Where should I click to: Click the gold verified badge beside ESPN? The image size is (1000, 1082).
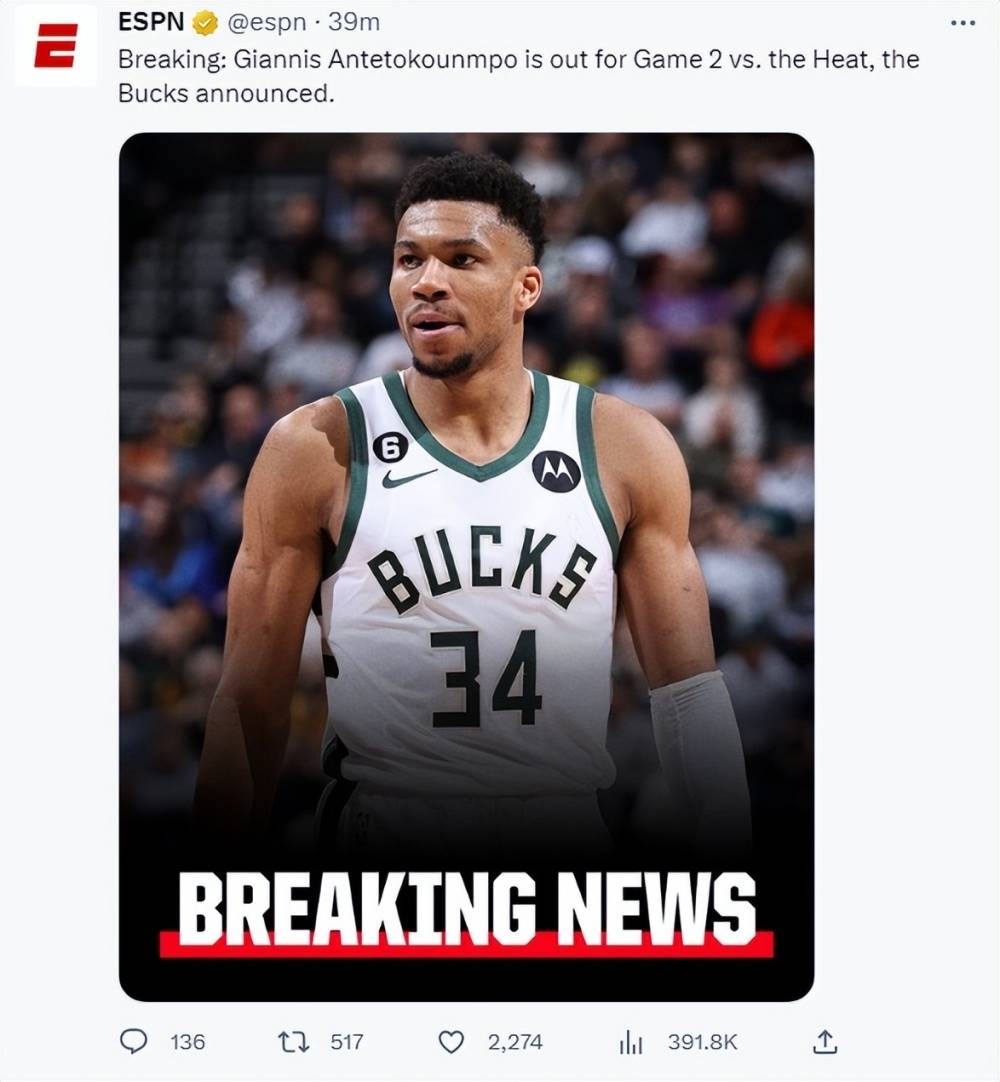click(204, 23)
